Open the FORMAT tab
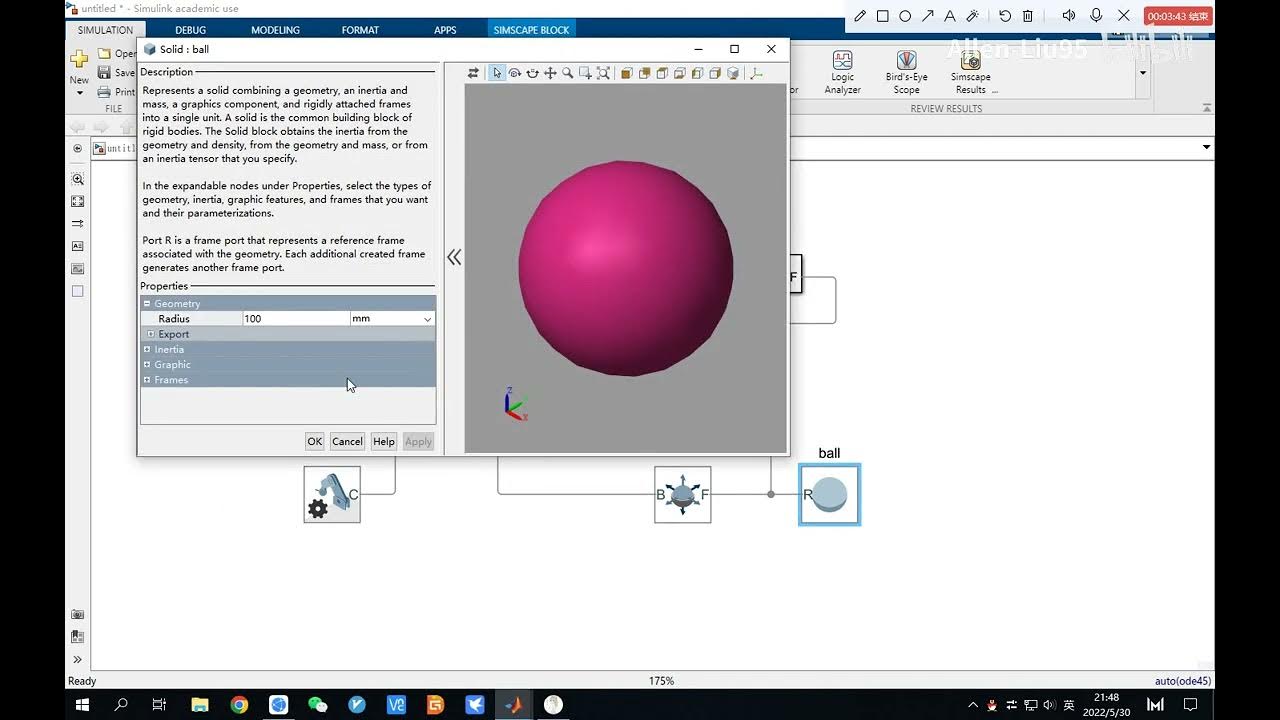 360,30
